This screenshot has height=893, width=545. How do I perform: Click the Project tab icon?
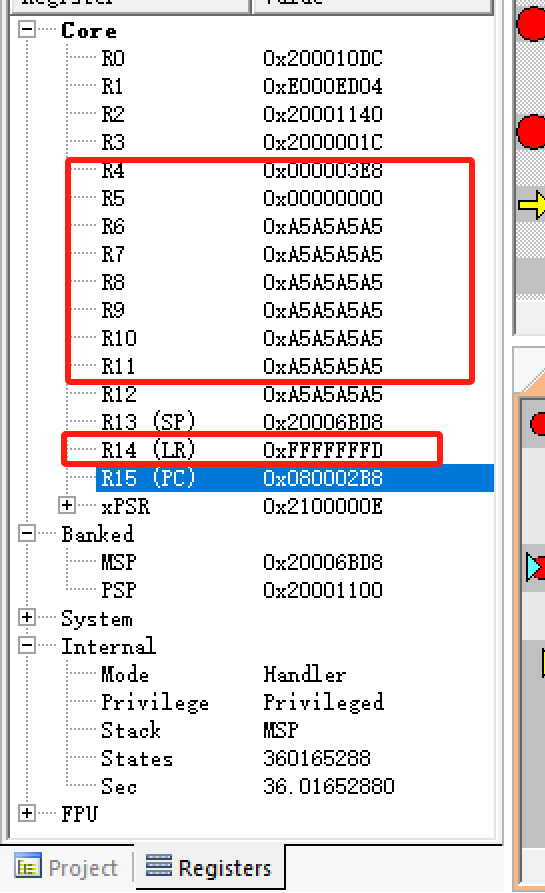point(27,866)
